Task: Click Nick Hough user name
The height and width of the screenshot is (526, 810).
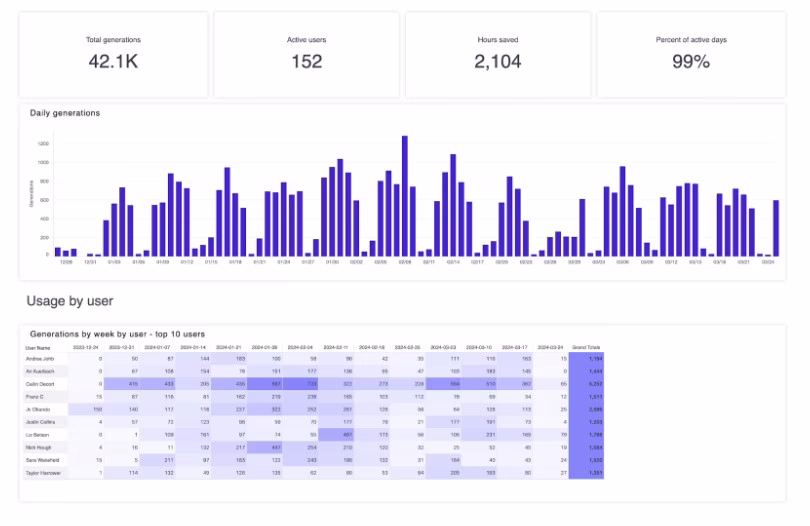Action: pos(37,447)
